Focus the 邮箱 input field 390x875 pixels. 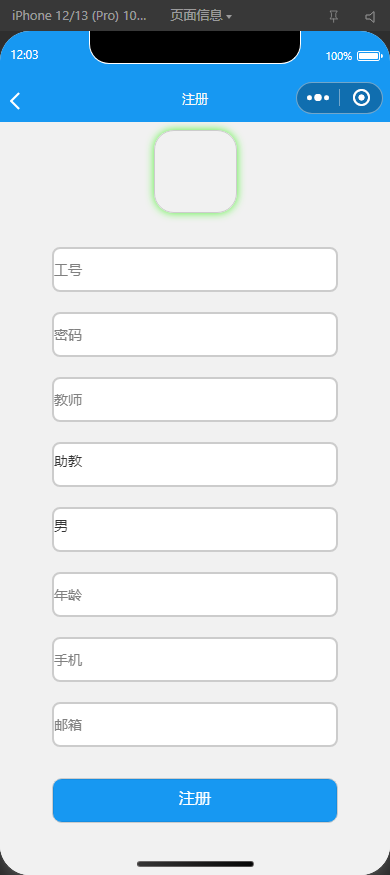195,724
